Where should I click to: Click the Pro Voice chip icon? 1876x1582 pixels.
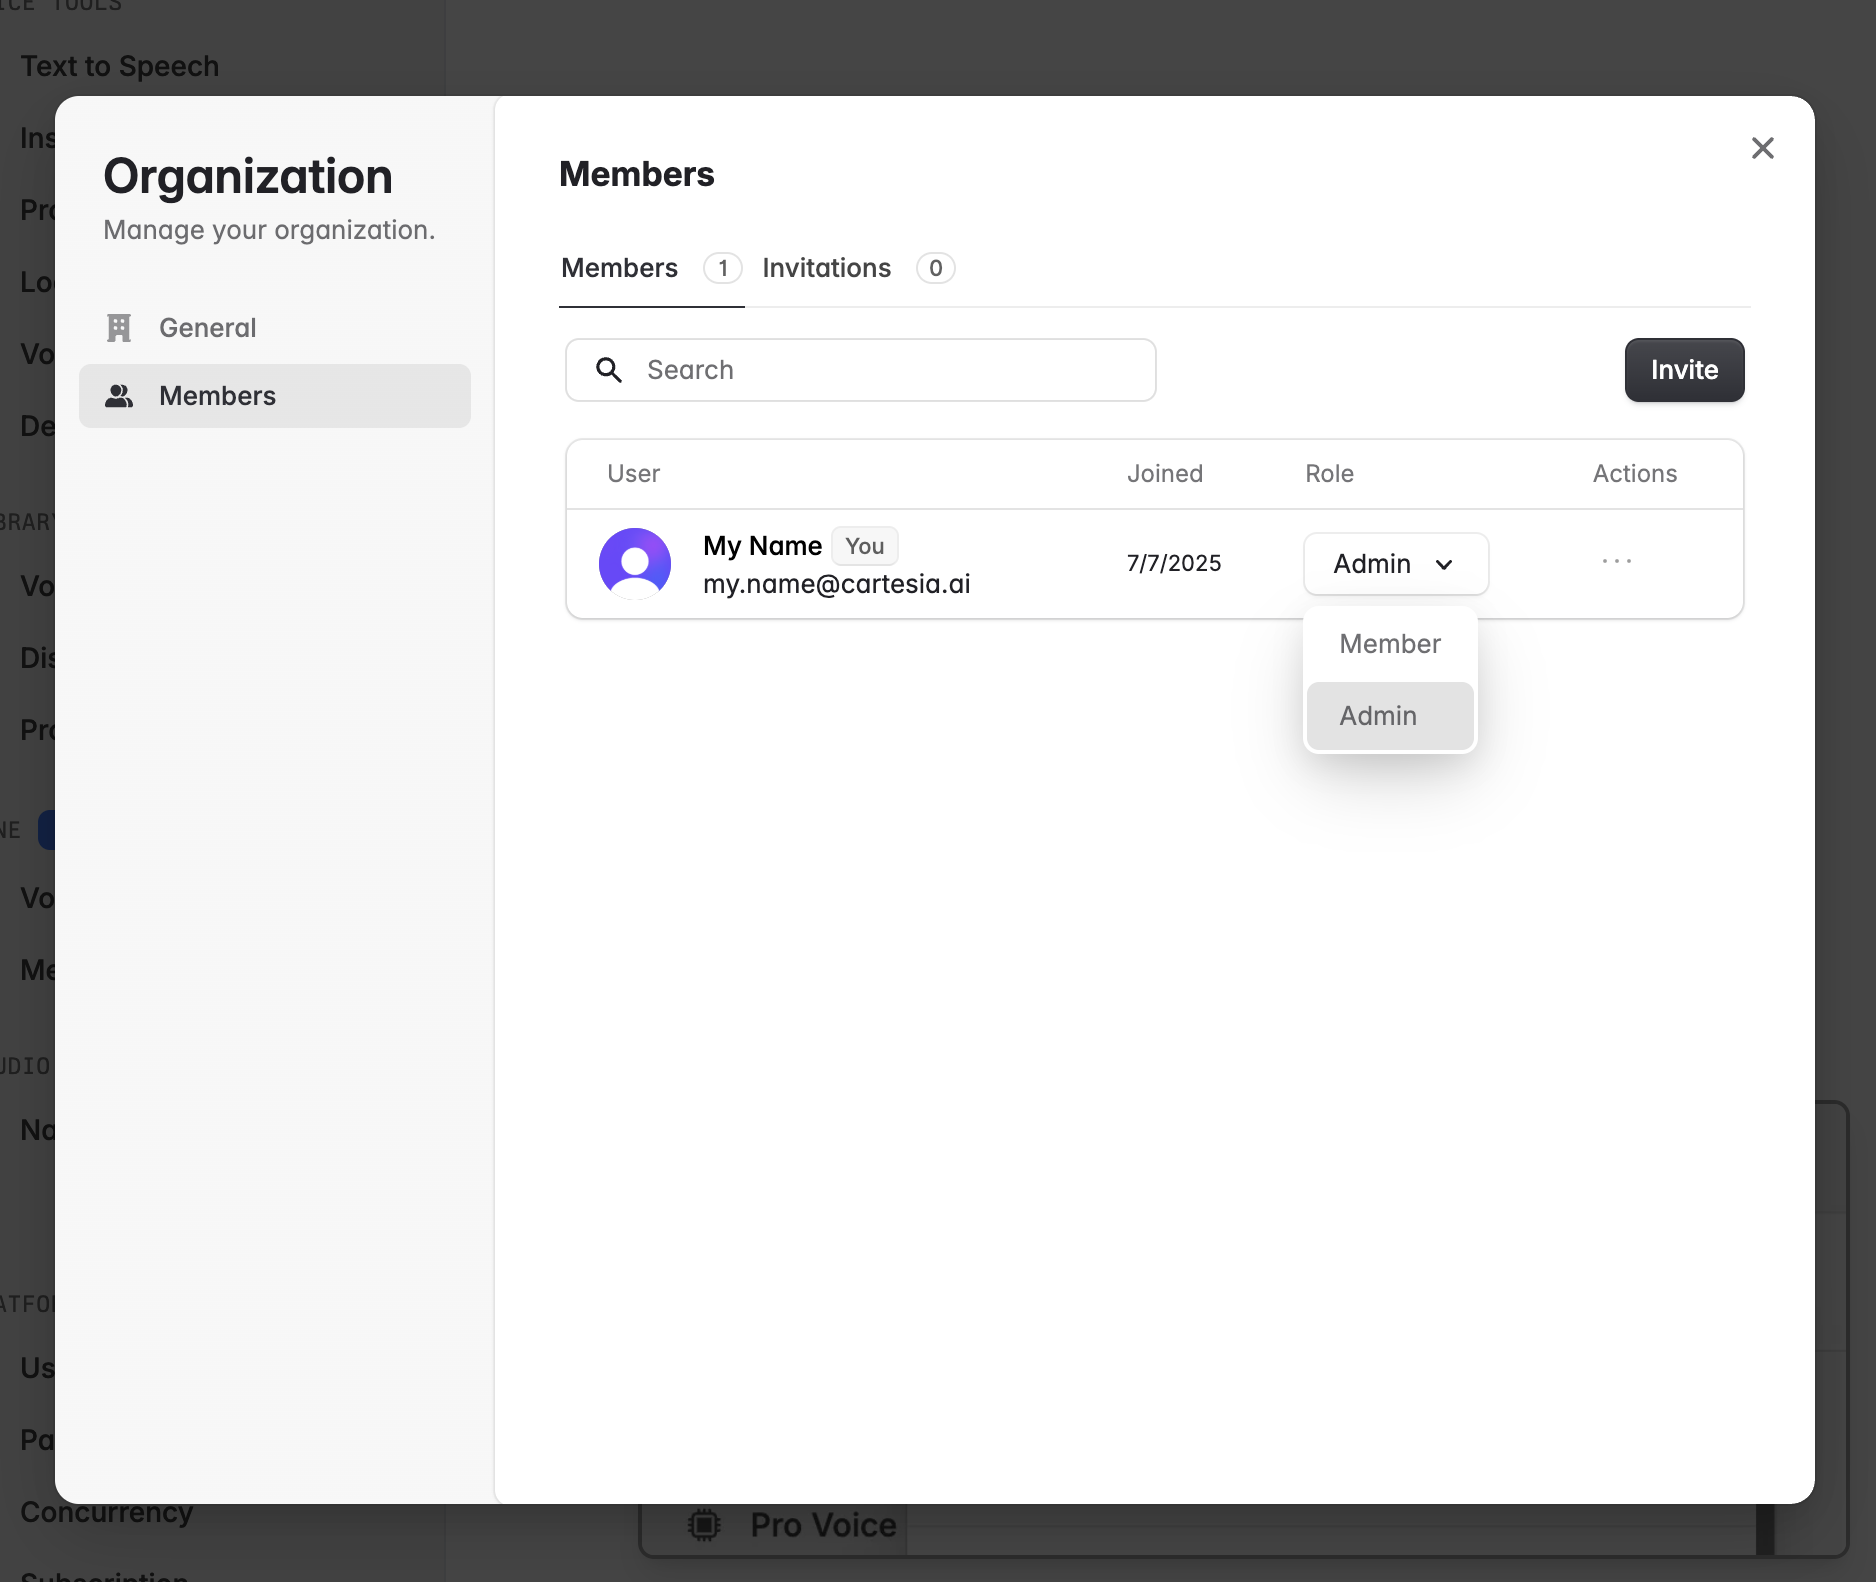(x=705, y=1525)
